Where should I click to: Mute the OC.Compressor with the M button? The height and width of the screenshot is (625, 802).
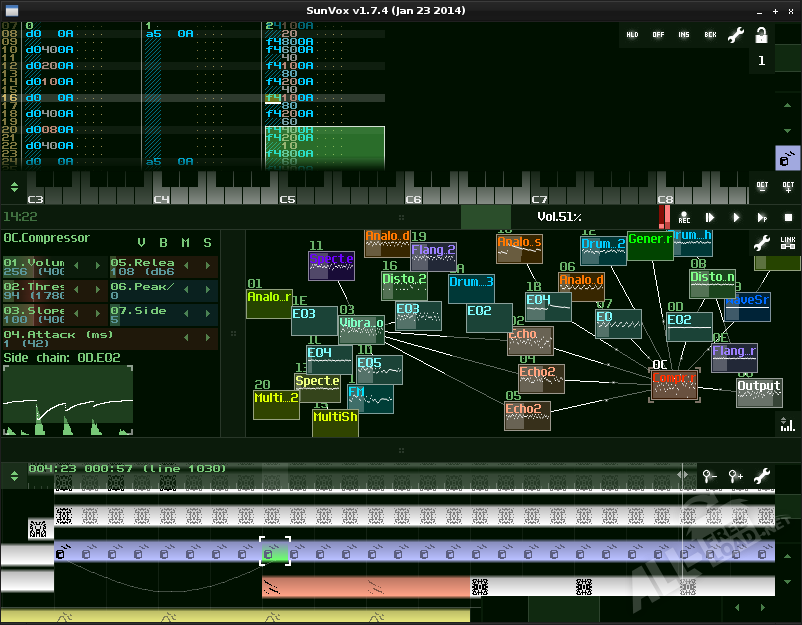(x=186, y=242)
